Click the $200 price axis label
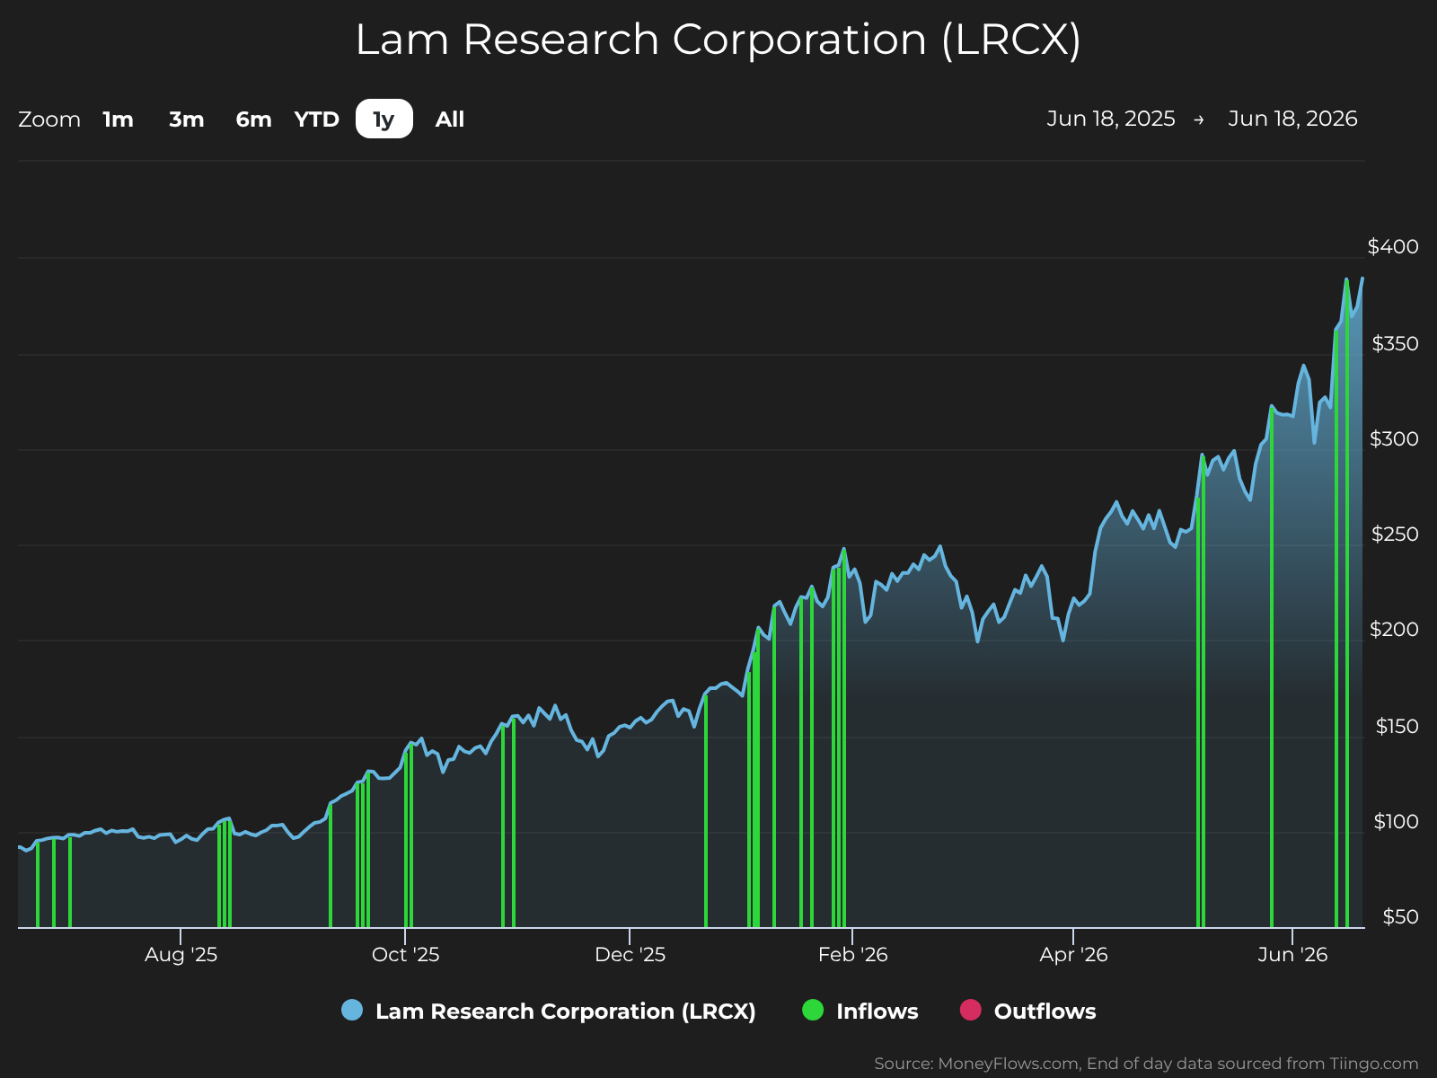The image size is (1437, 1078). 1394,628
